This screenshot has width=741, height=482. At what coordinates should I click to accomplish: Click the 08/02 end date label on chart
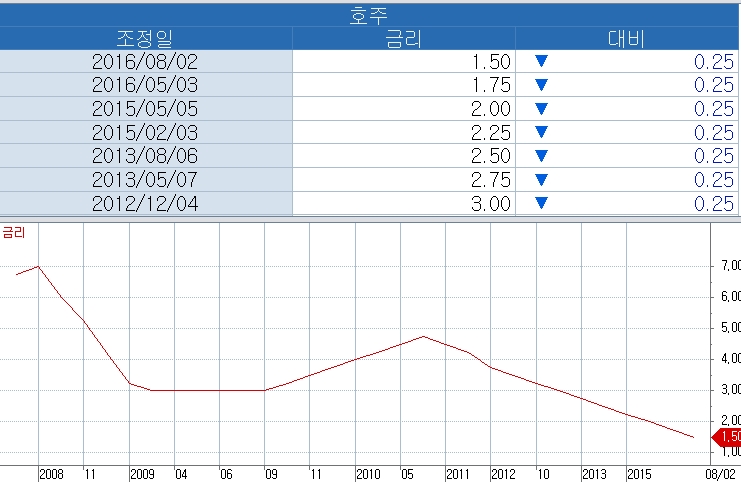click(x=722, y=474)
